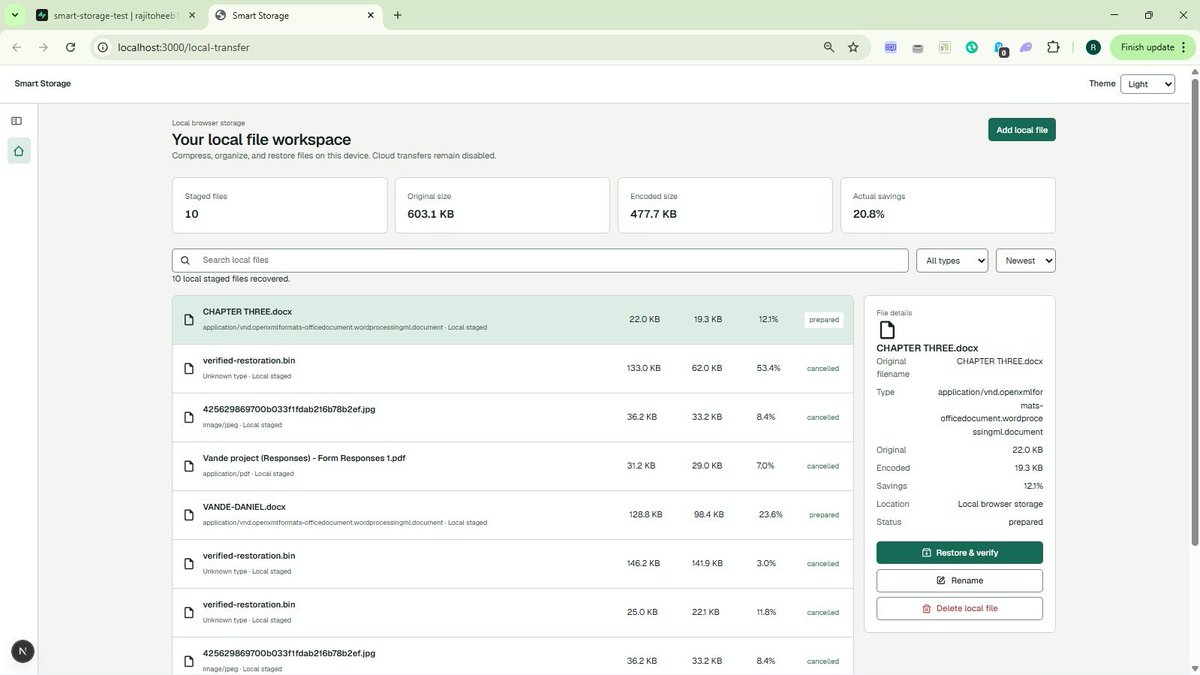Click the prepared status on VANDE-DANIEL.docx row
Image resolution: width=1200 pixels, height=675 pixels.
coord(824,515)
